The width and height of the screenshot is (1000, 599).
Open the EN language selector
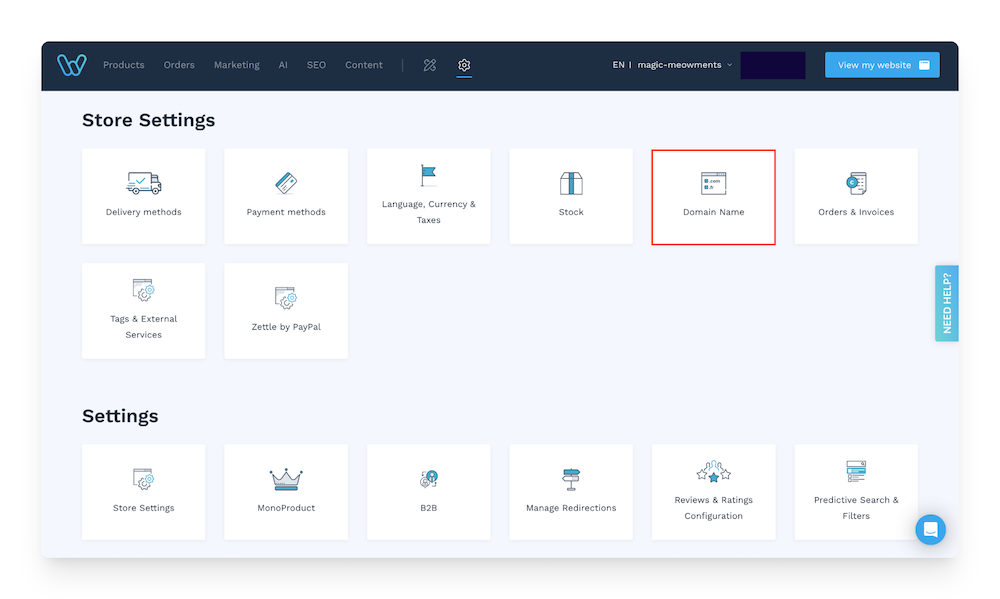click(618, 64)
